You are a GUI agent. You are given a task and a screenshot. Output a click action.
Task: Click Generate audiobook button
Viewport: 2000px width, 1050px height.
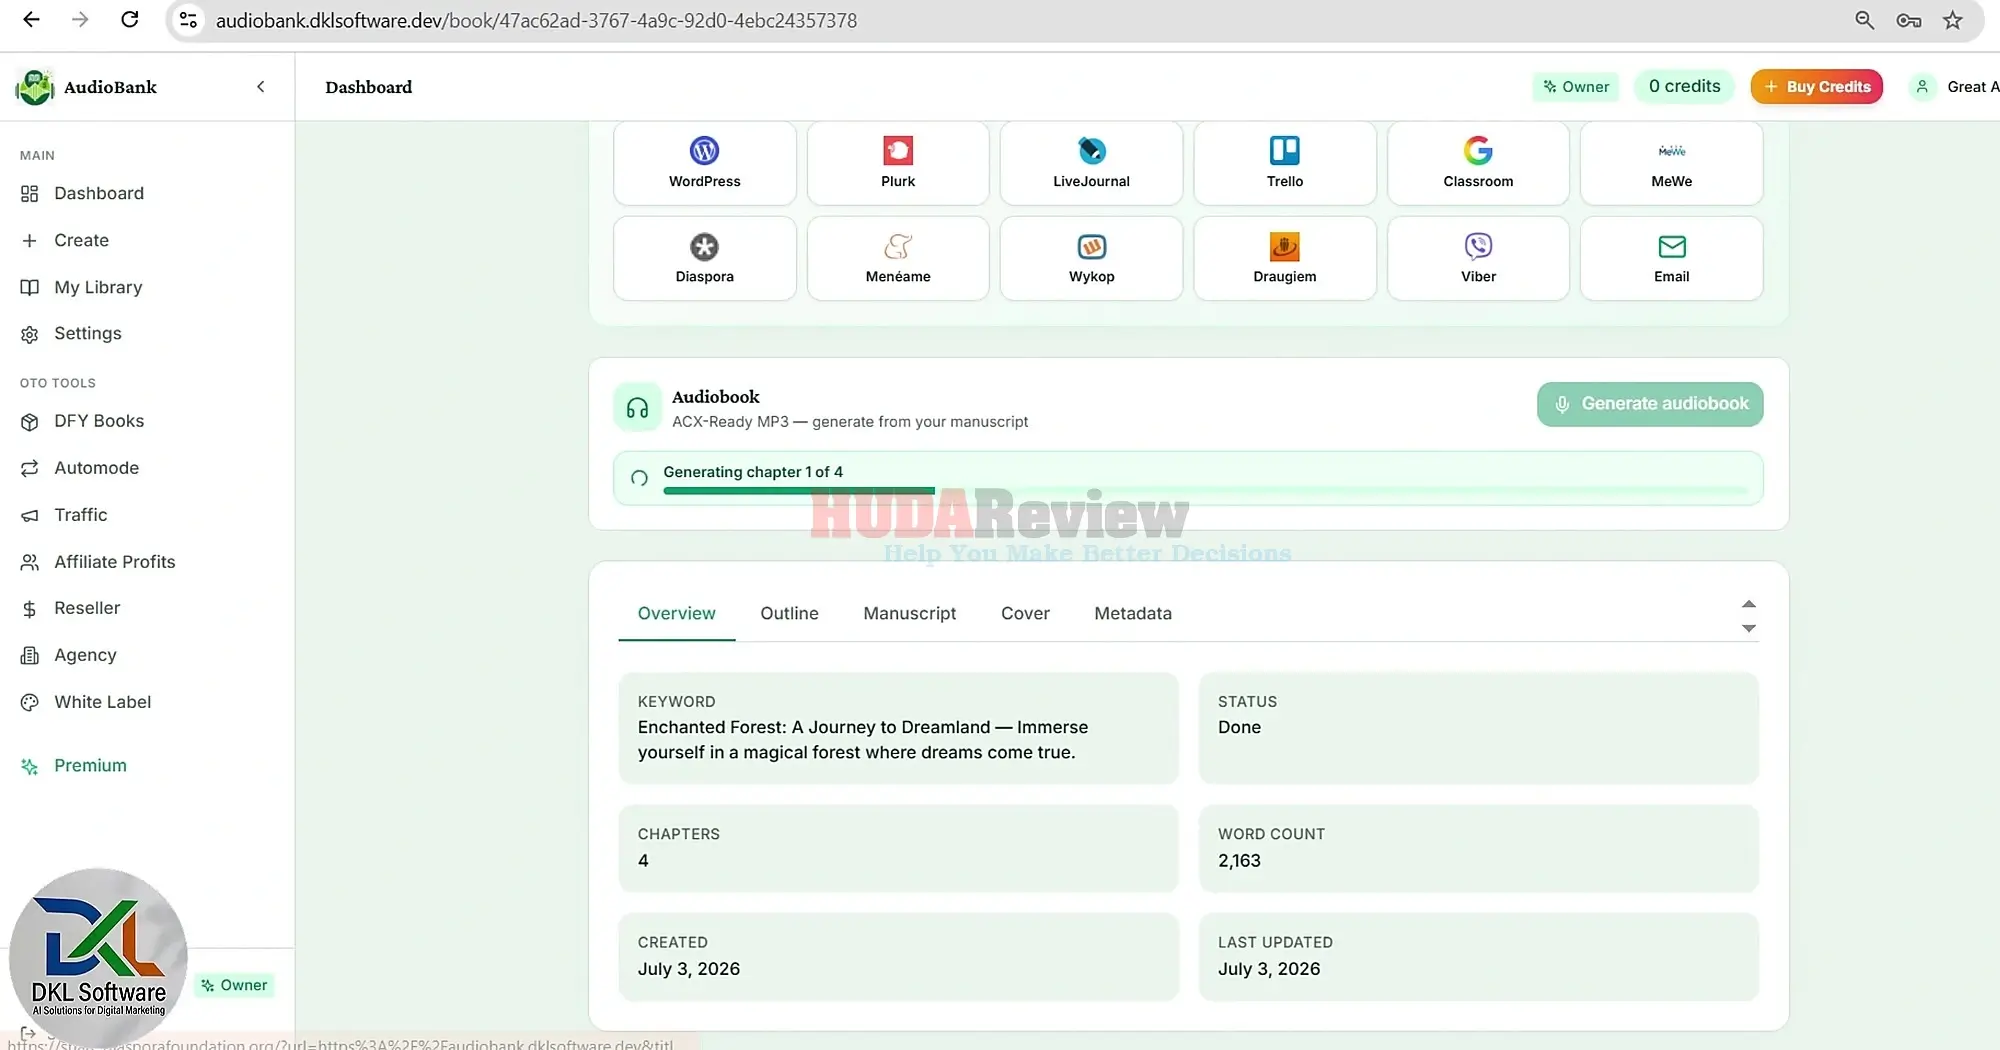click(1650, 404)
